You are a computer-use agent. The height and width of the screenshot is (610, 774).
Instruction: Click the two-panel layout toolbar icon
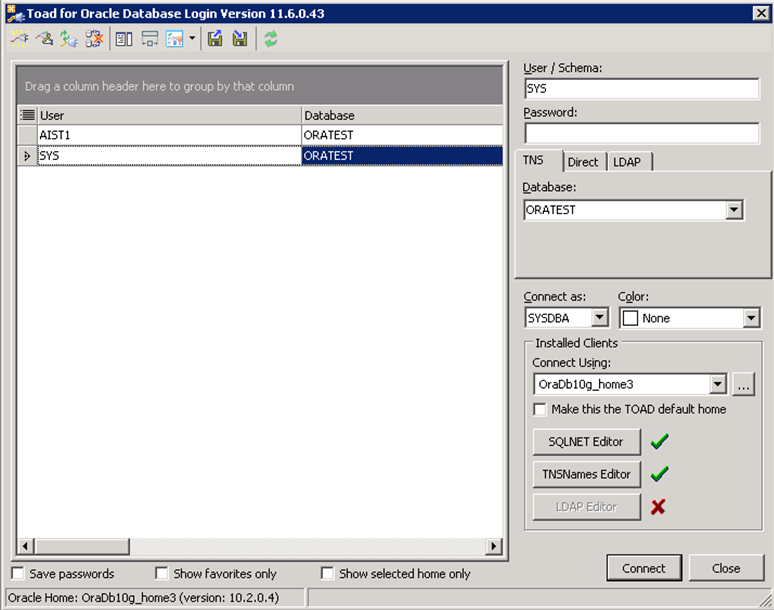(124, 39)
